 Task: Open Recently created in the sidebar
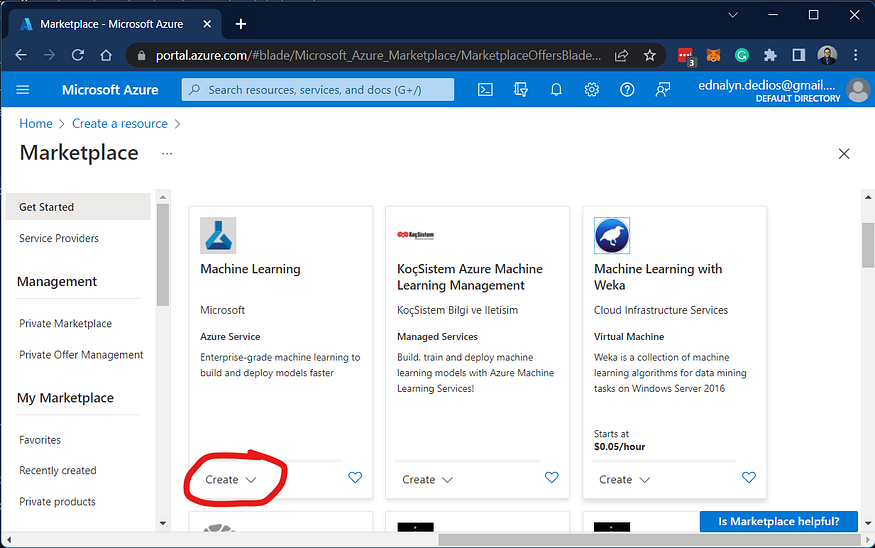[x=57, y=470]
